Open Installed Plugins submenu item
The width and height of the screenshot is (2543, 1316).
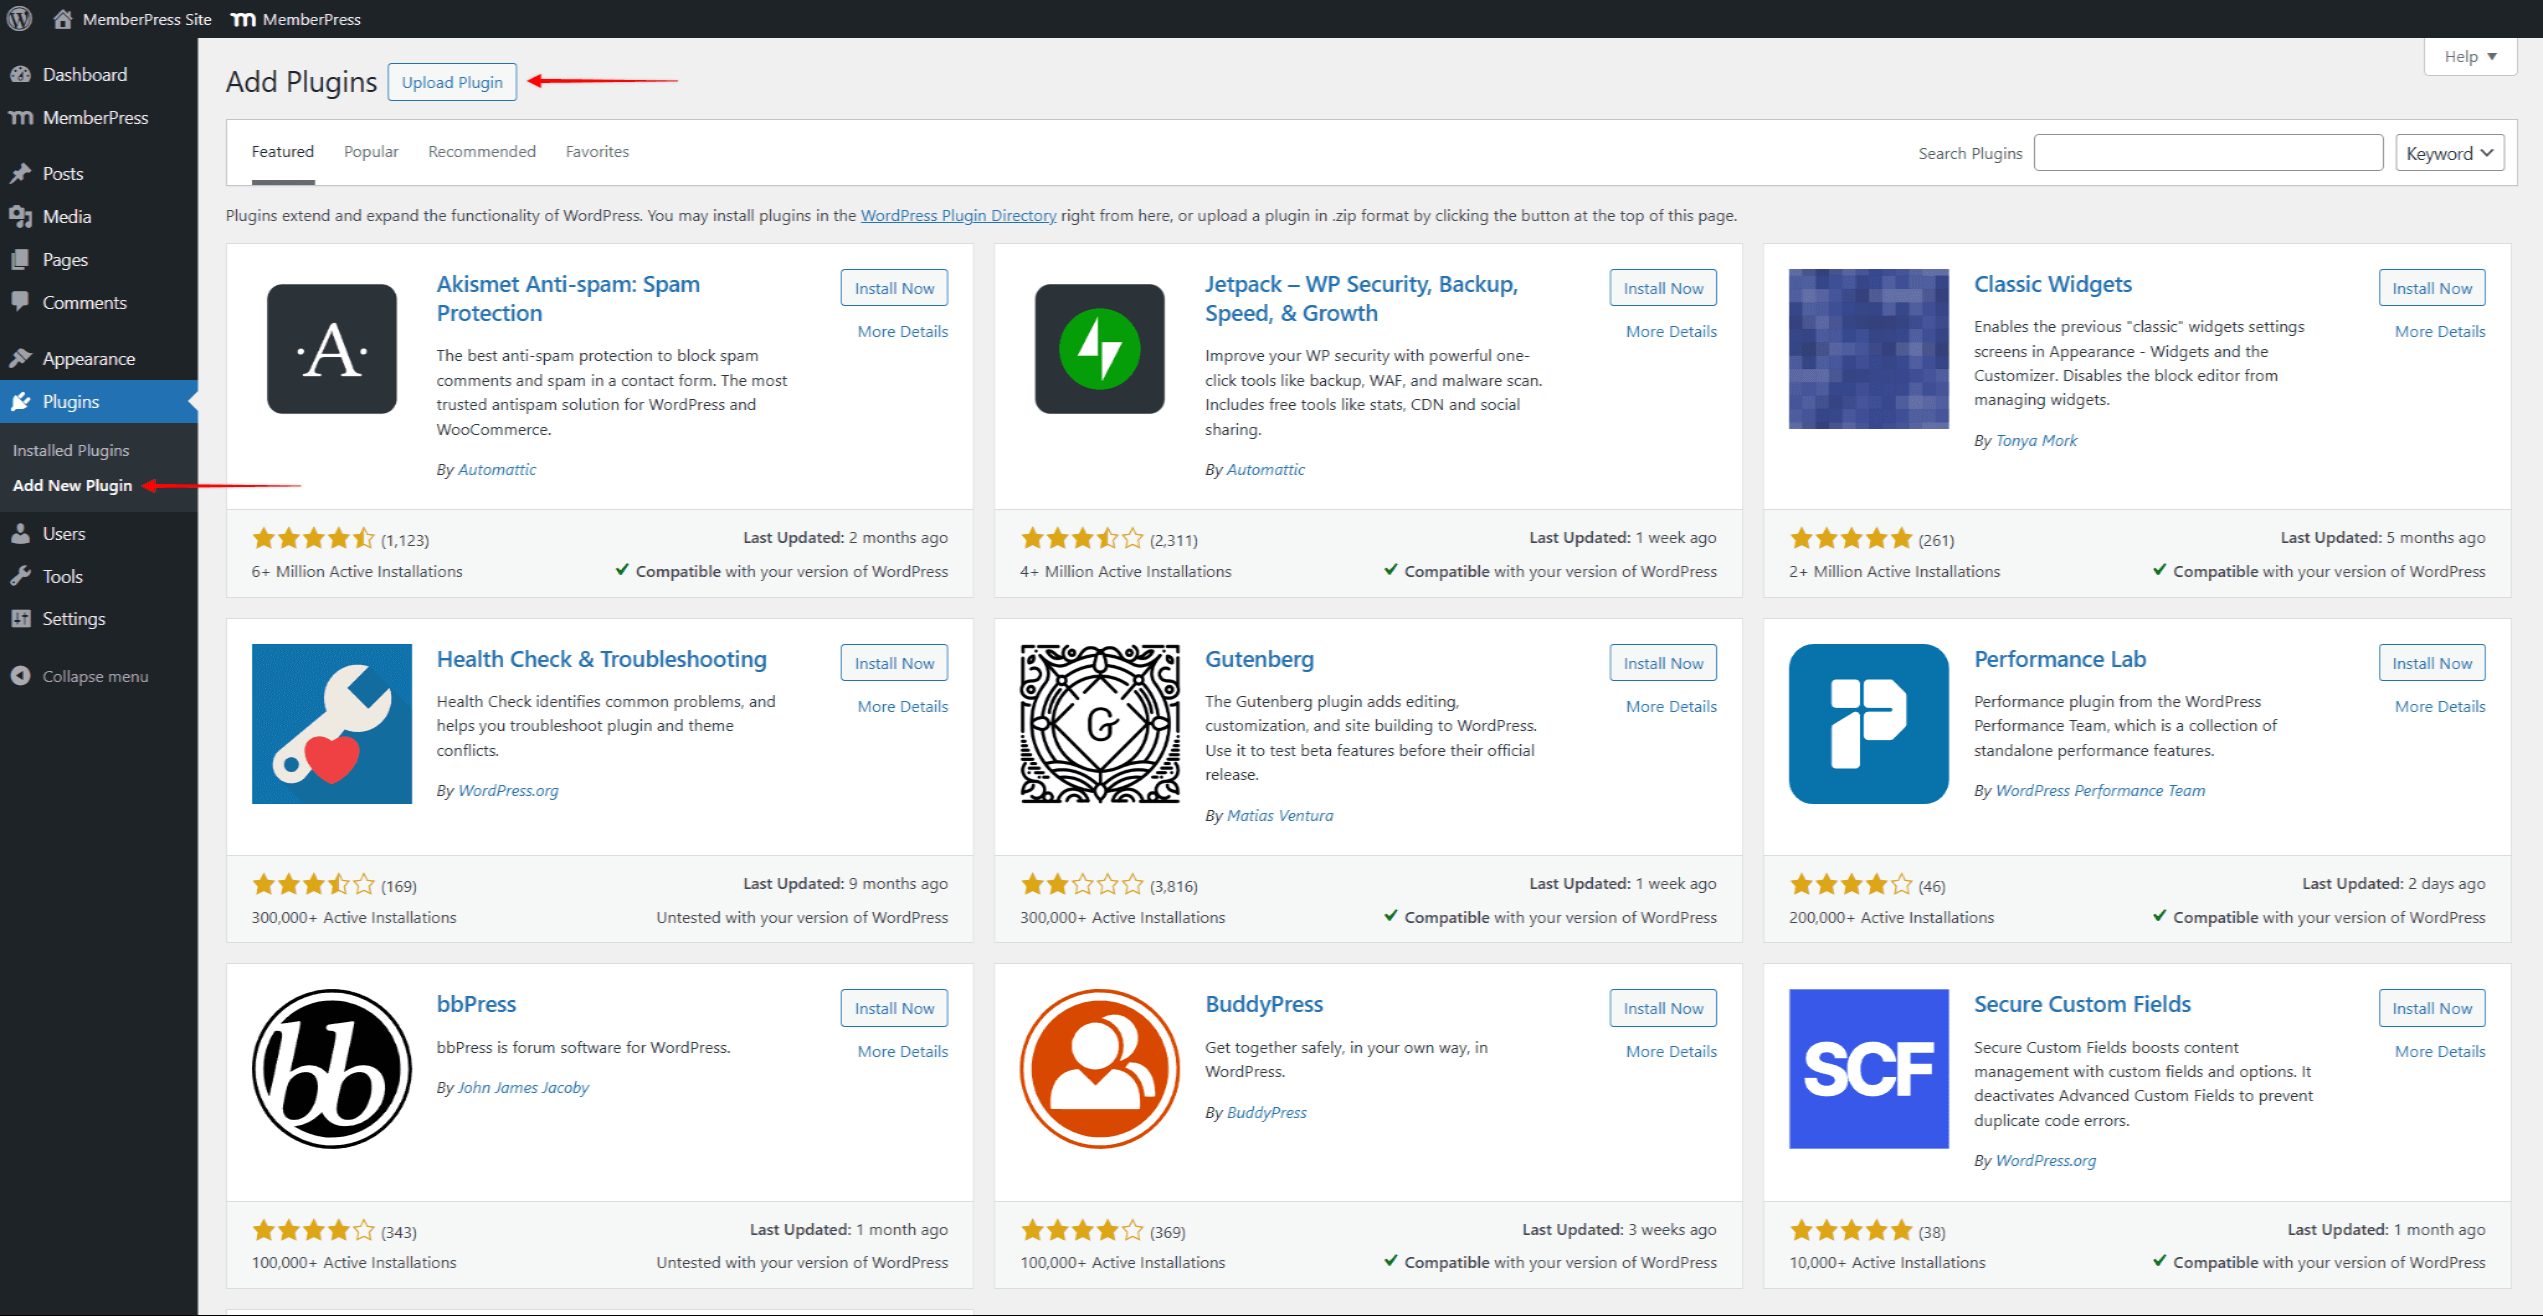(x=71, y=450)
